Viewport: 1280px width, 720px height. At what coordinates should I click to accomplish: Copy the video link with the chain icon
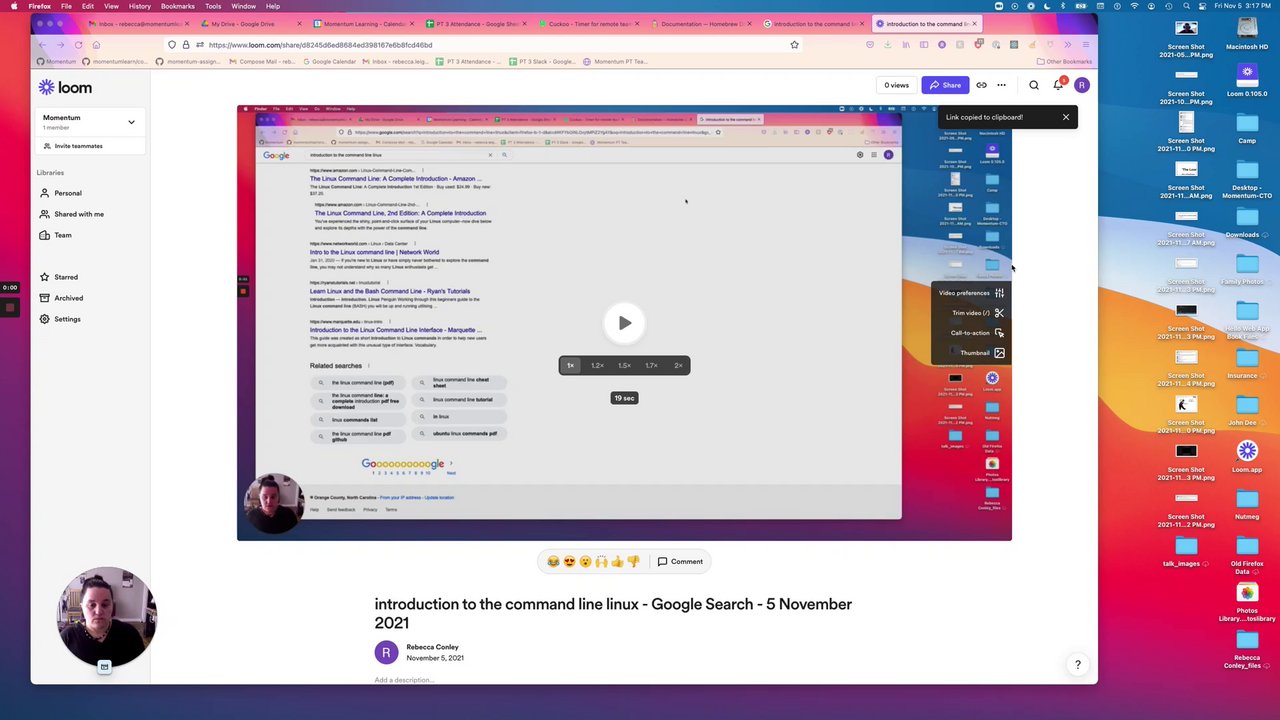(981, 85)
